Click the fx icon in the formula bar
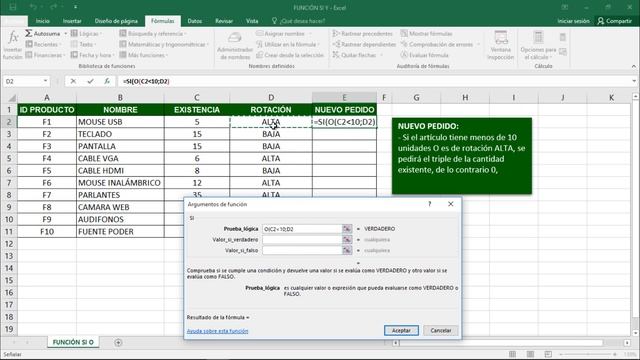Screen dimensions: 640x360 tap(107, 81)
